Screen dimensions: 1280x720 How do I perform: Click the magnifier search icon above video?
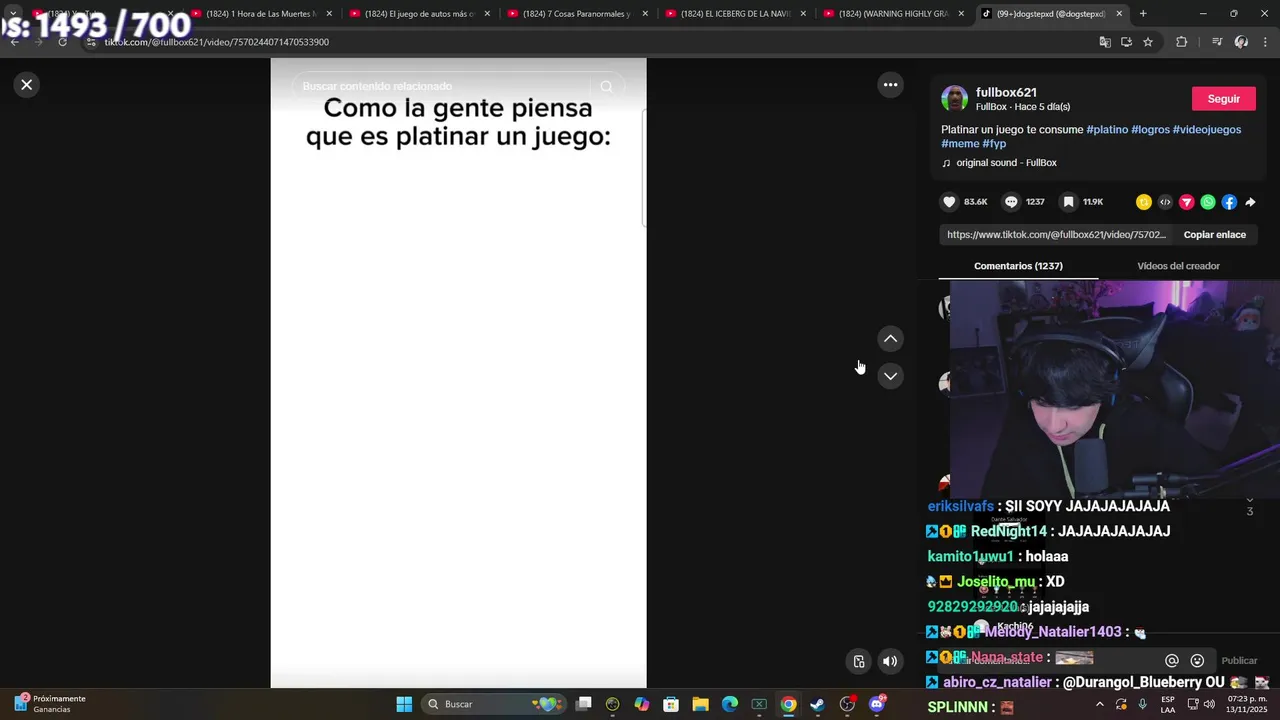(606, 87)
